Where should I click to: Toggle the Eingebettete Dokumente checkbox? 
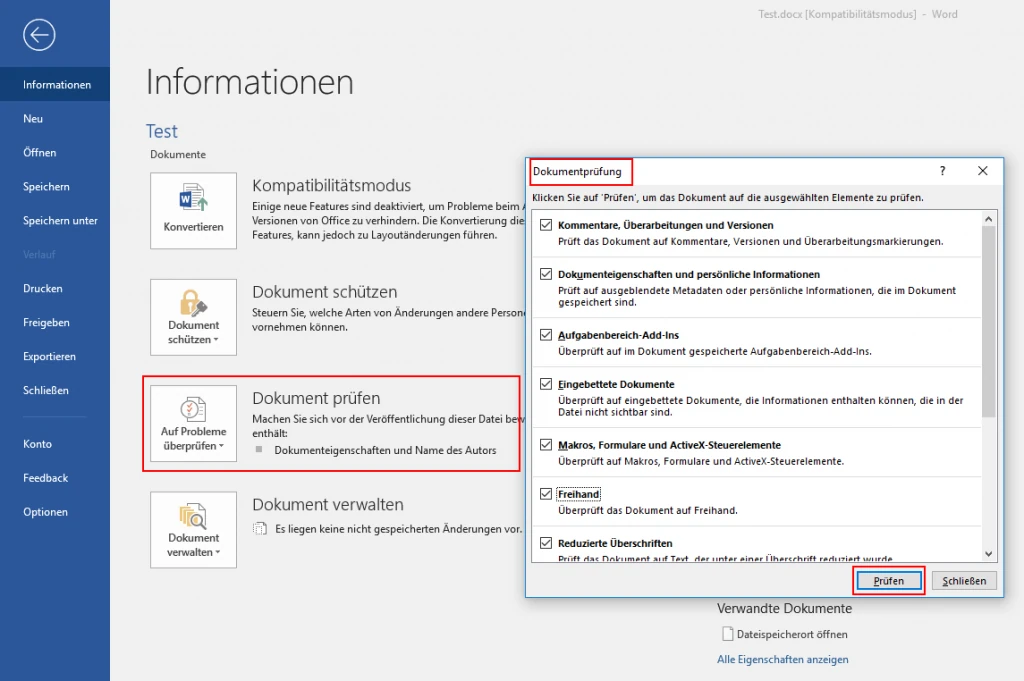point(546,384)
